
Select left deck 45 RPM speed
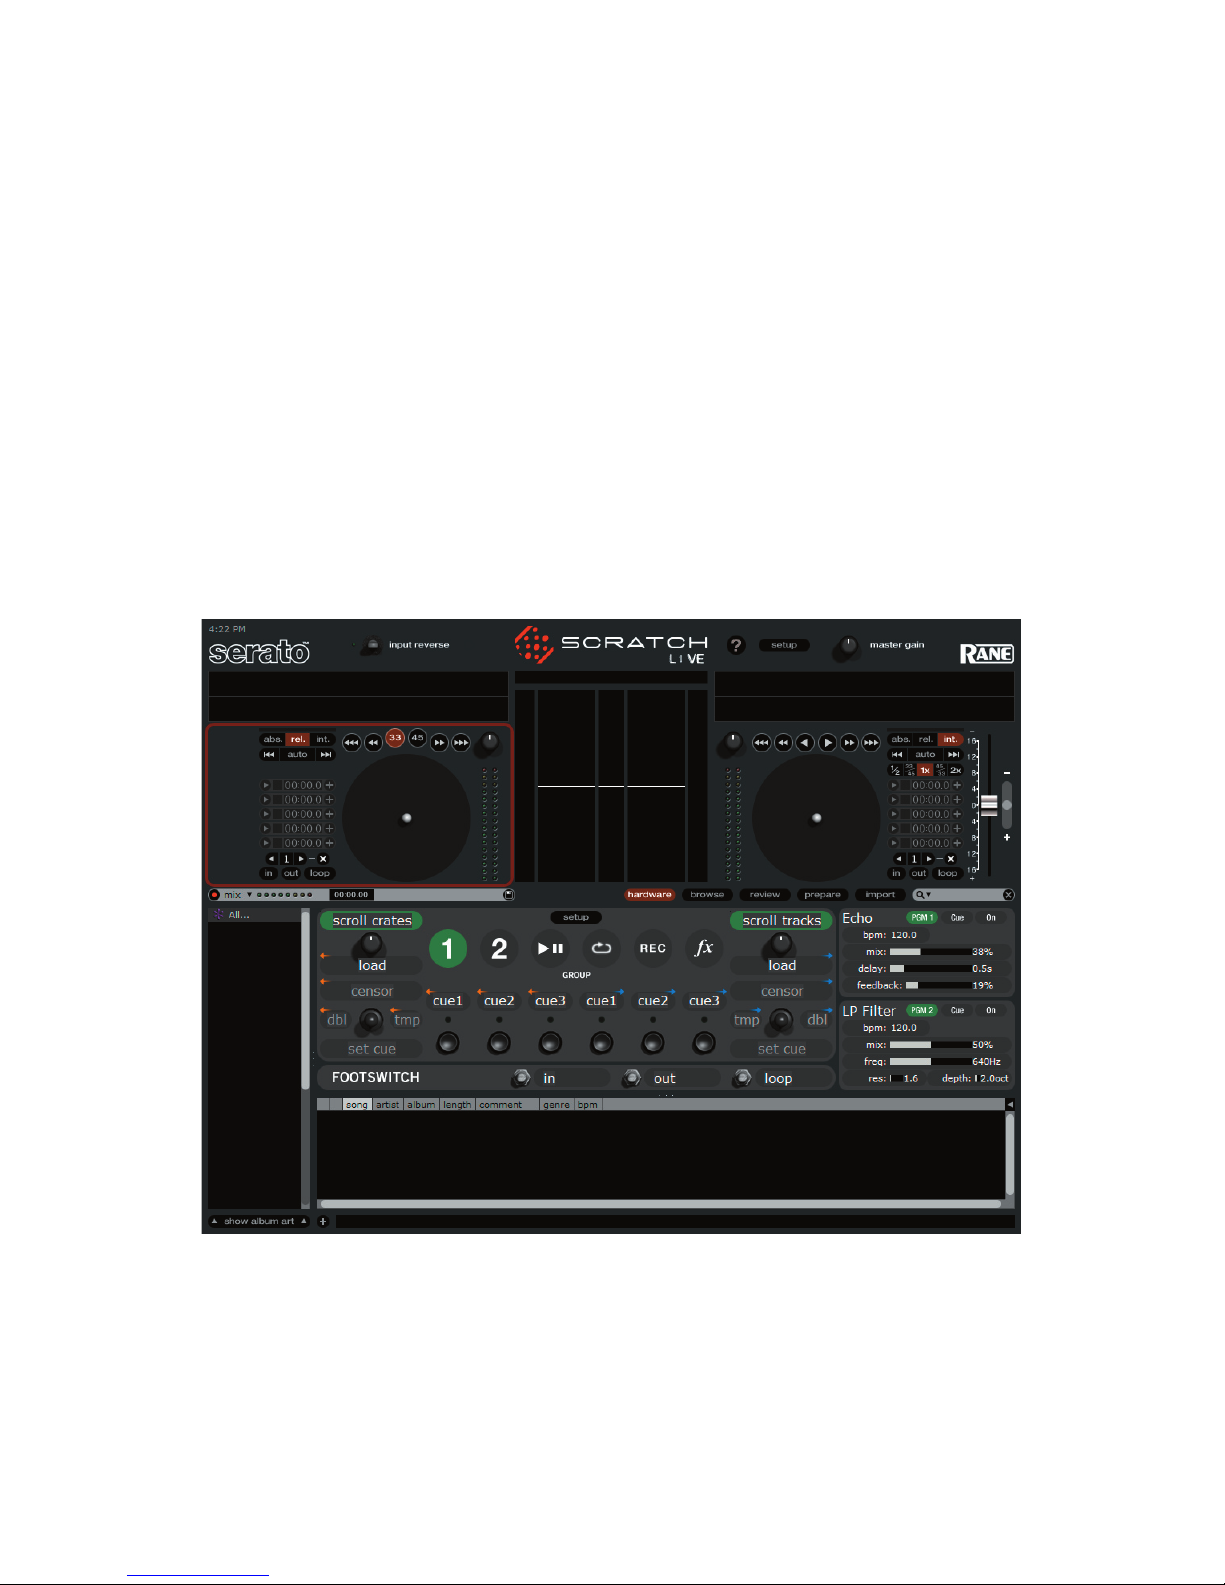[417, 738]
